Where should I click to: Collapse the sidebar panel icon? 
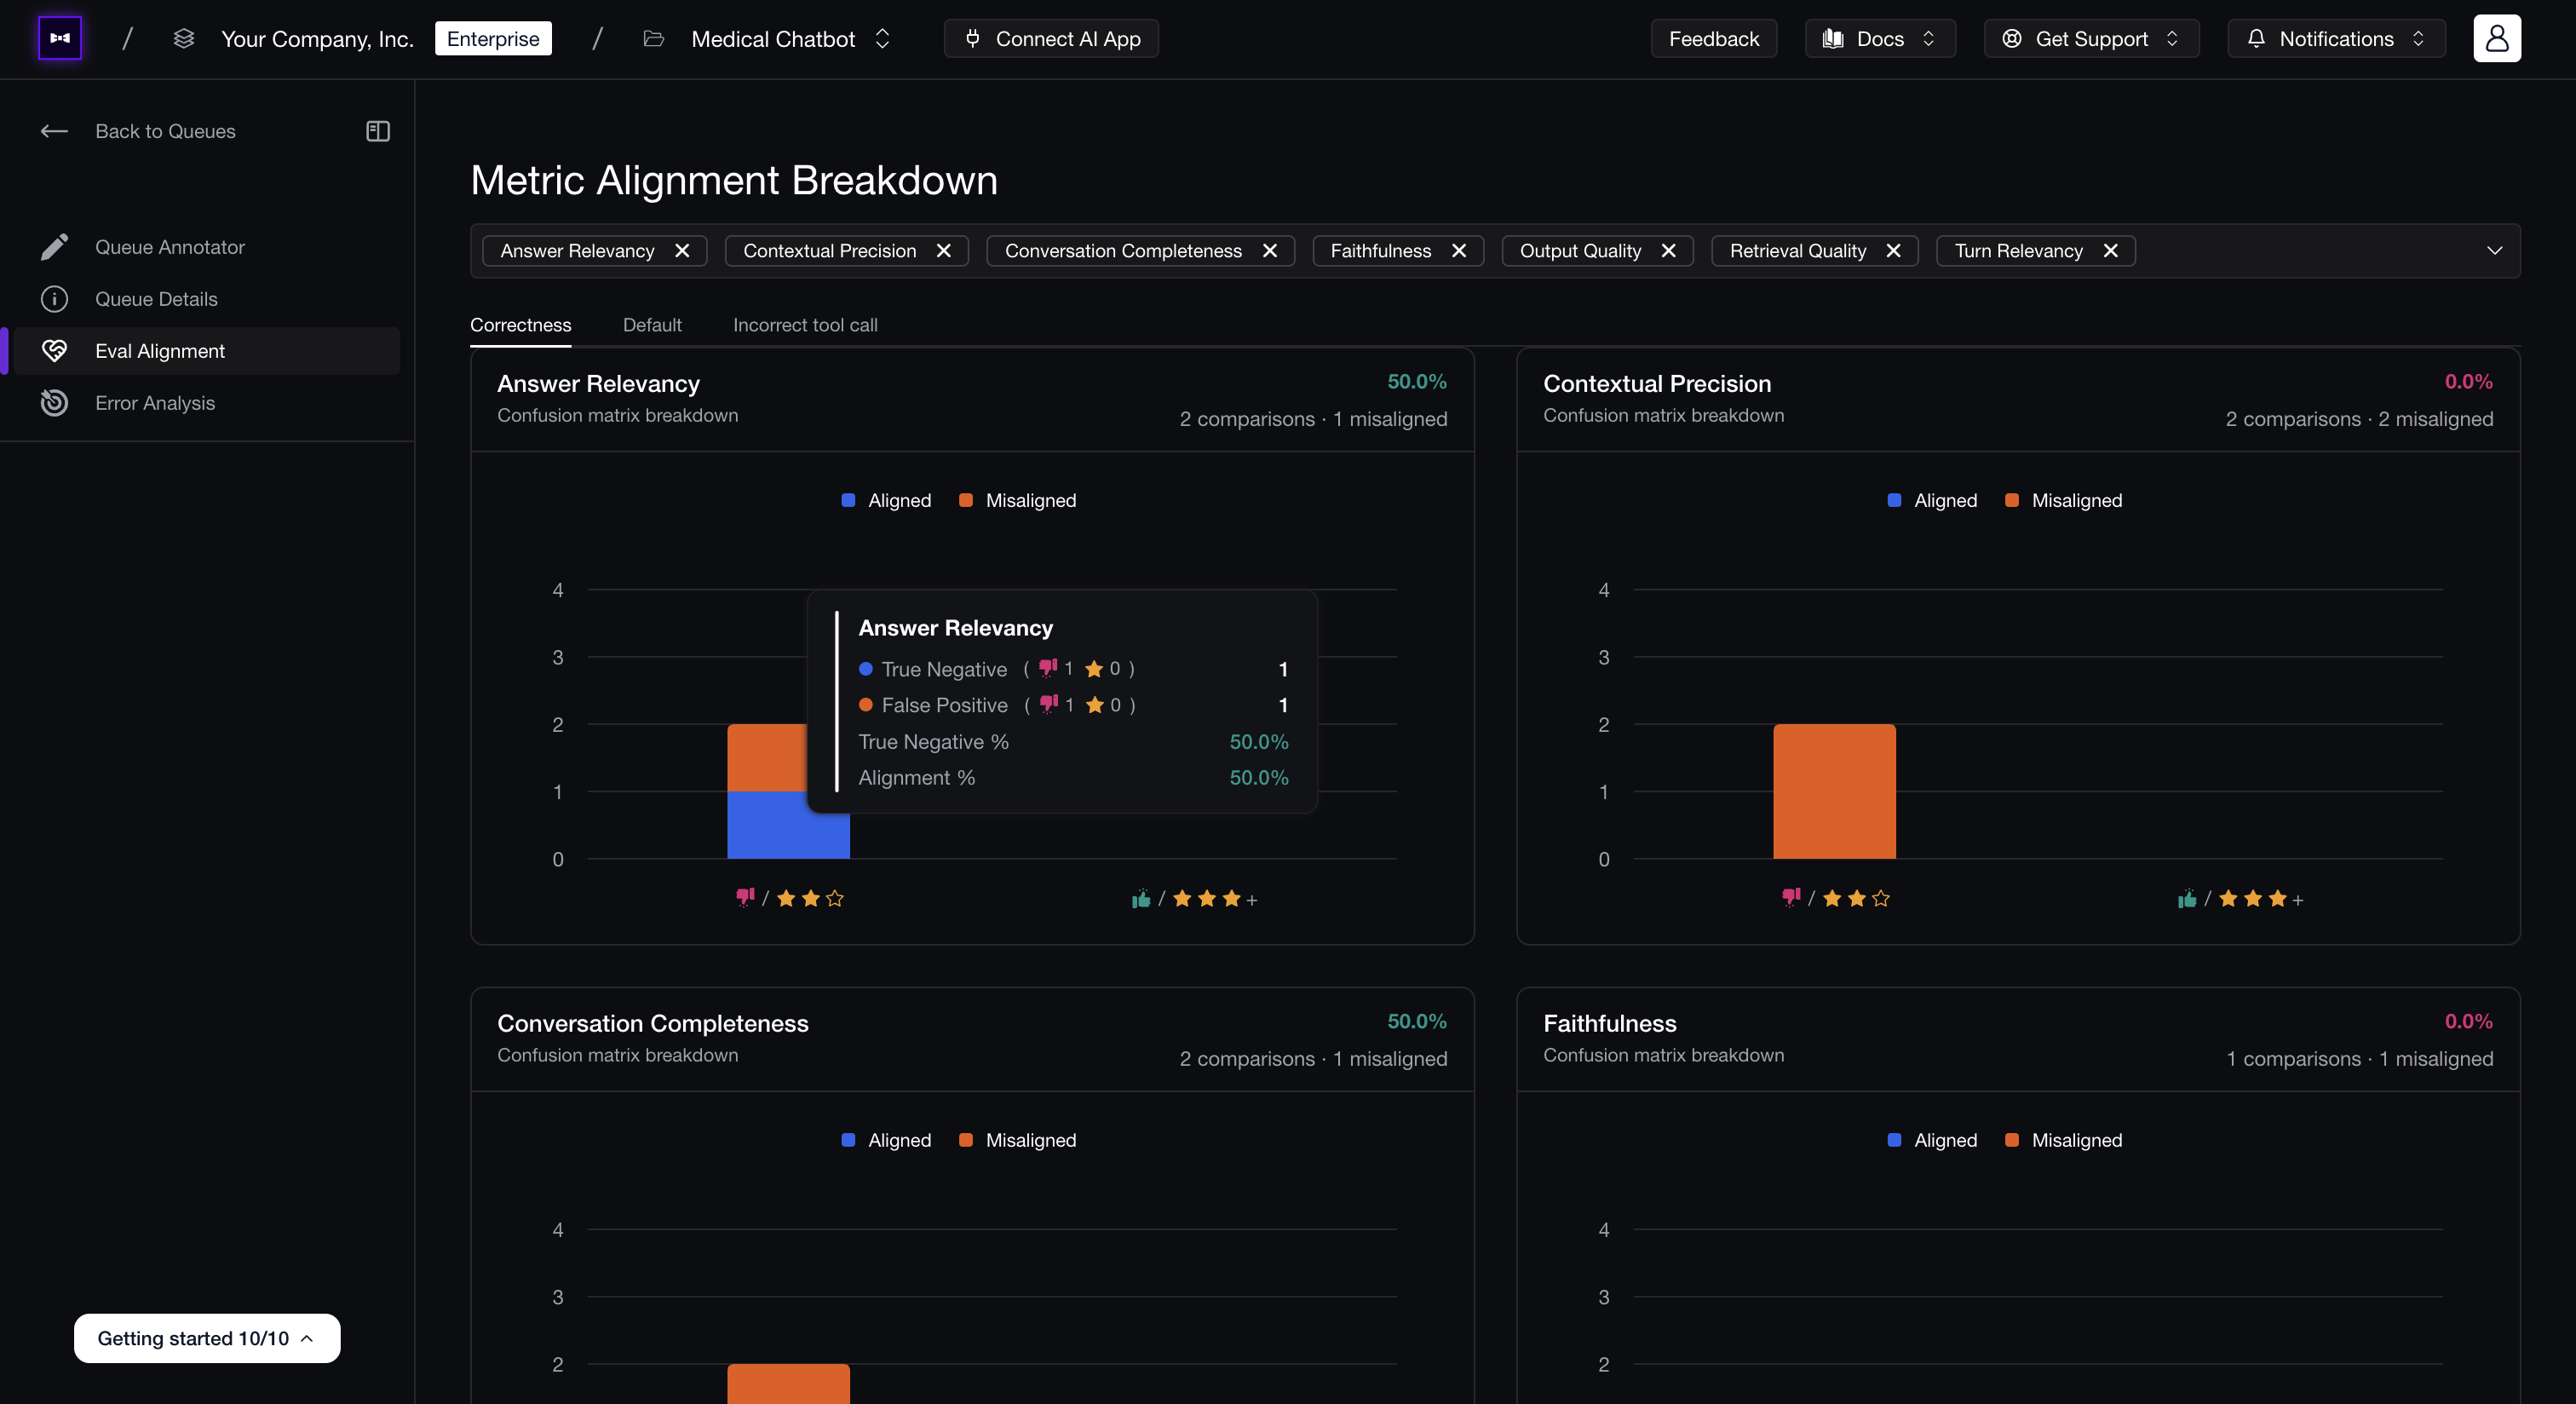[378, 131]
